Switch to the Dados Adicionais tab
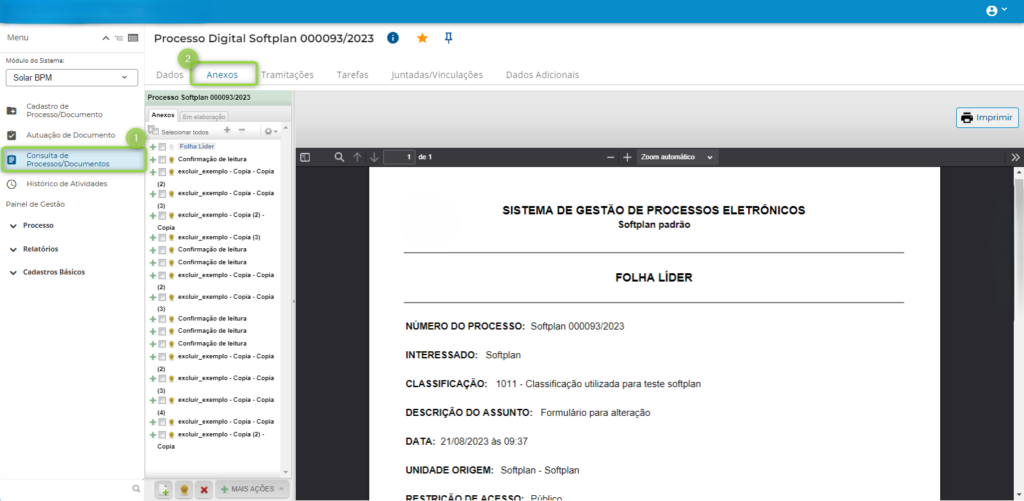The width and height of the screenshot is (1024, 501). pyautogui.click(x=543, y=74)
